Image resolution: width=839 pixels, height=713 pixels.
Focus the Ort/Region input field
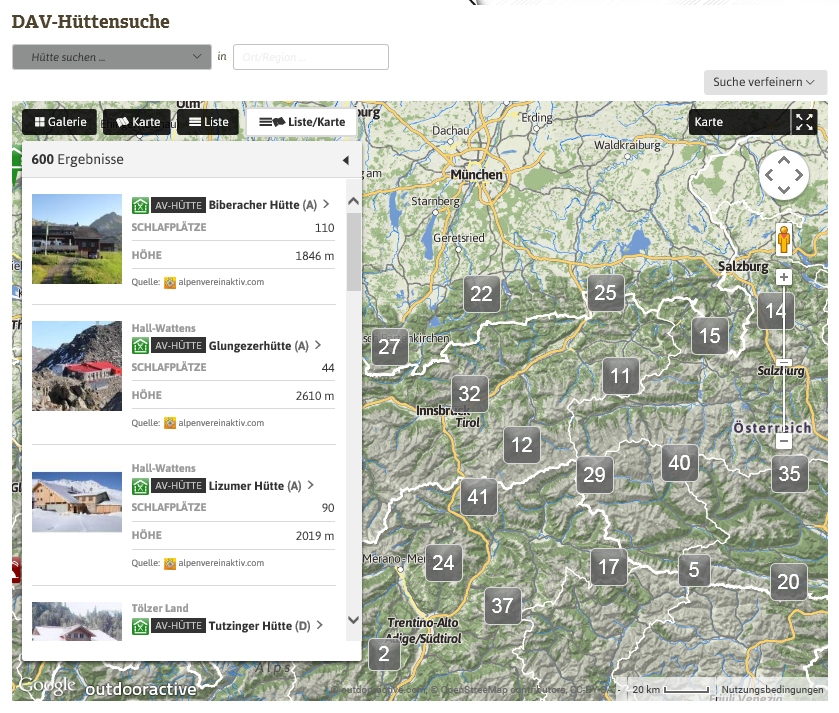pyautogui.click(x=311, y=57)
